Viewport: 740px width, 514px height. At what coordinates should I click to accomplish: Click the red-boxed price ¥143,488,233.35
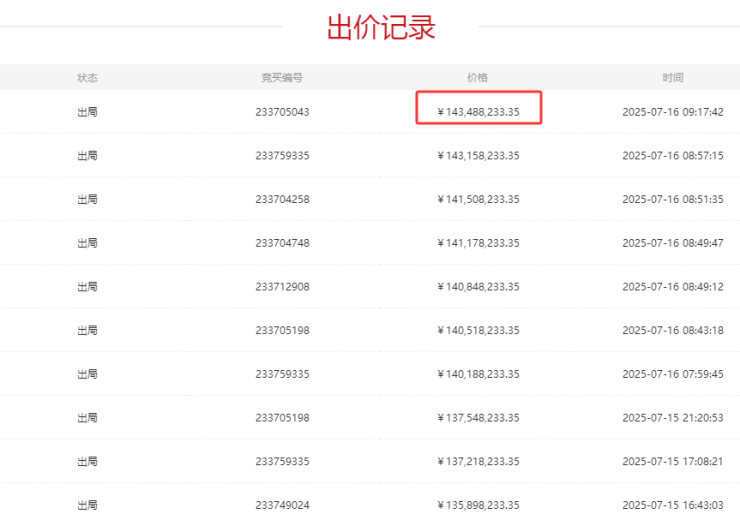479,112
